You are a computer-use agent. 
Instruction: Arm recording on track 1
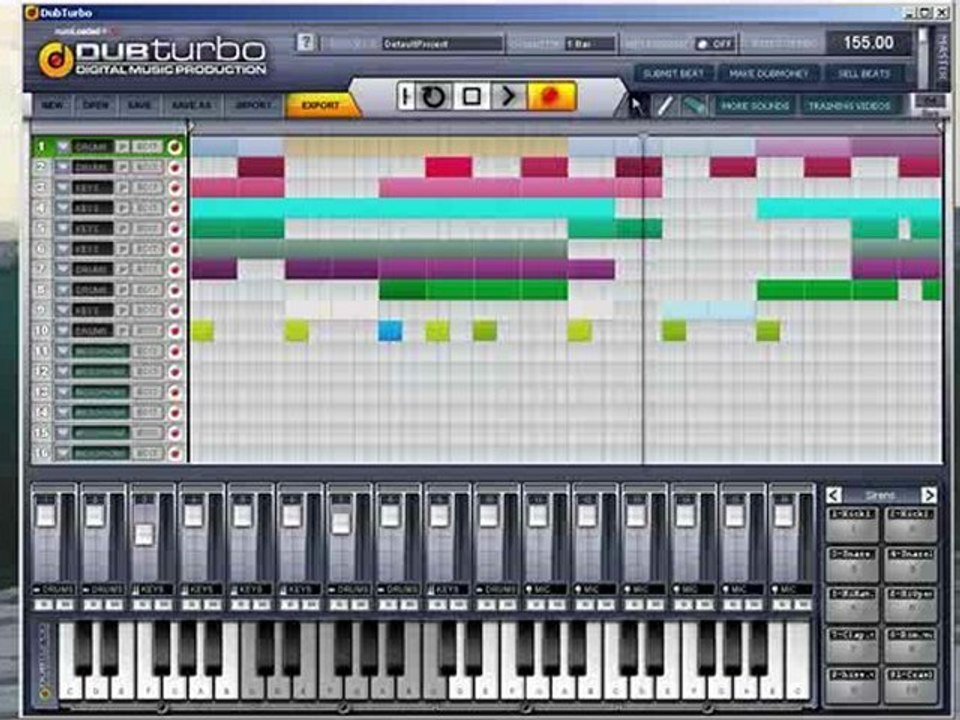(x=175, y=147)
